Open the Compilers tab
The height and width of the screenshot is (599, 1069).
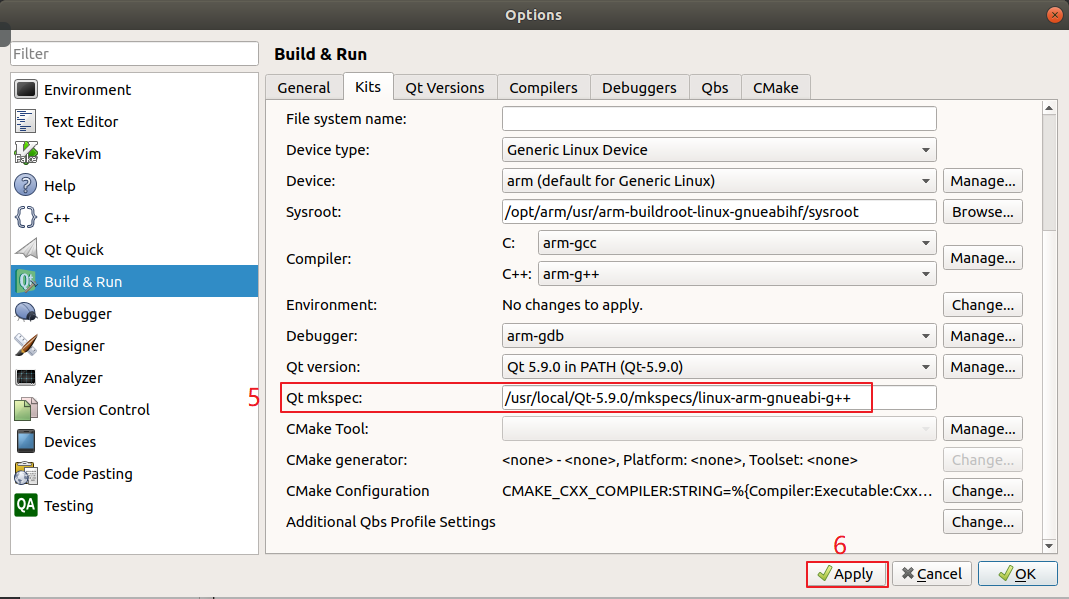point(543,88)
